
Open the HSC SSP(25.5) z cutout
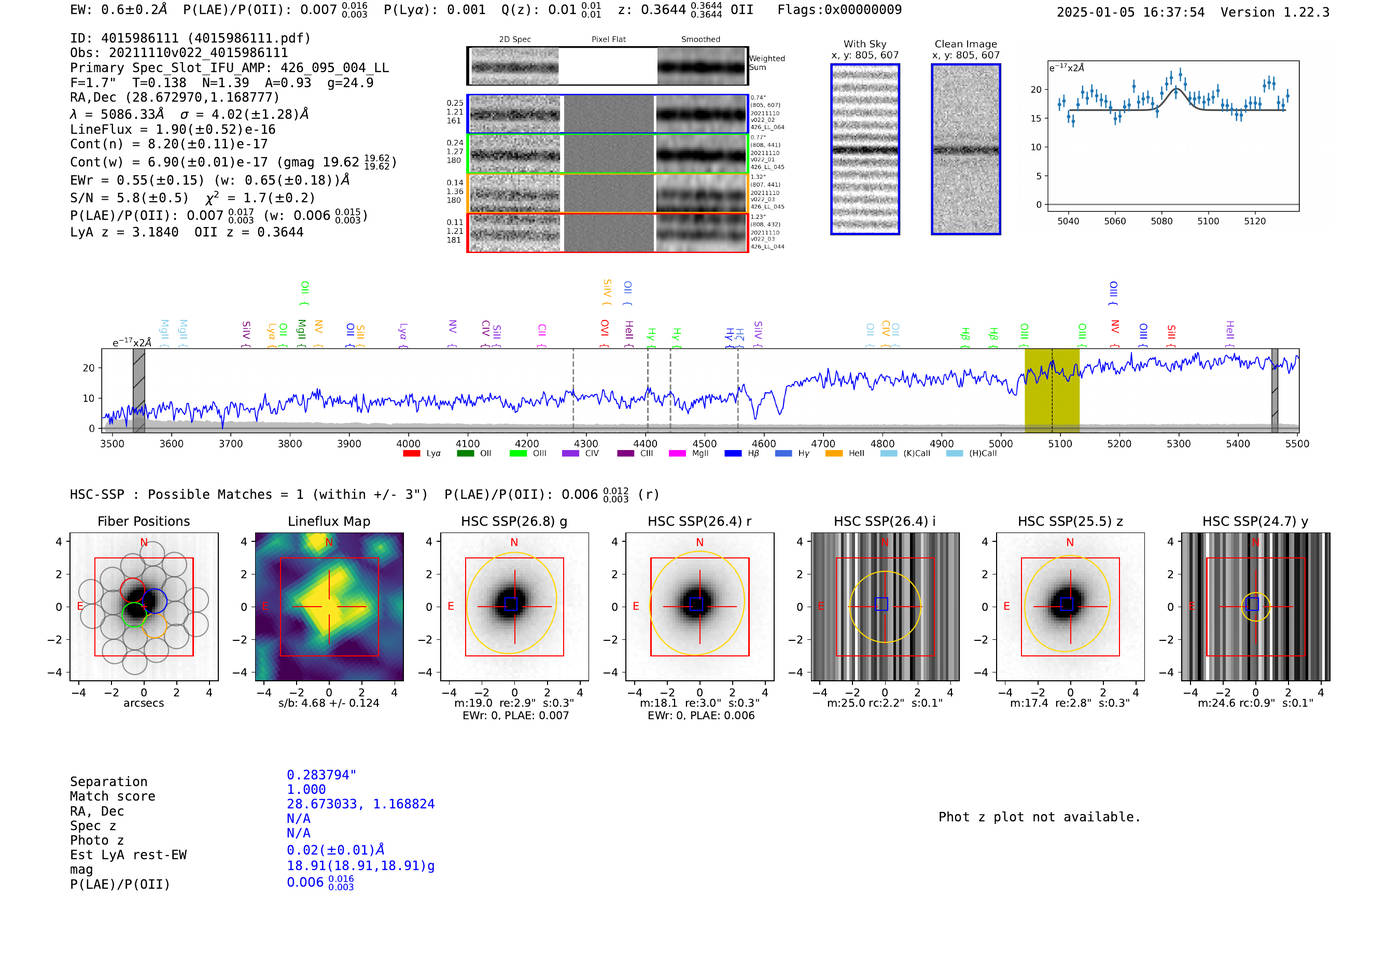coord(1070,607)
